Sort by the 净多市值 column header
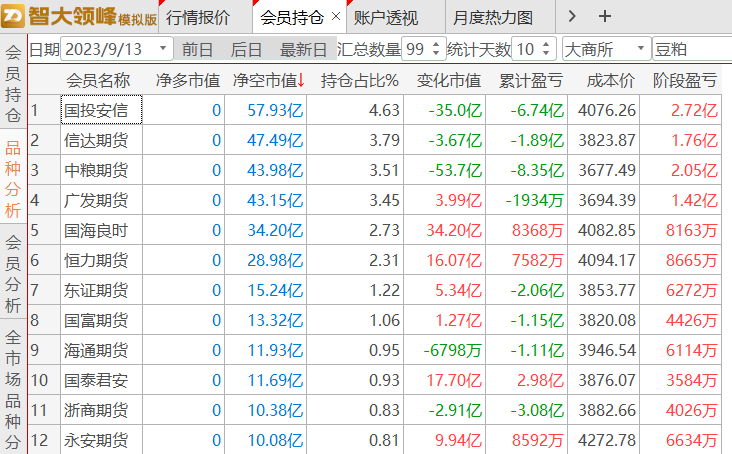Image resolution: width=732 pixels, height=454 pixels. [x=187, y=81]
